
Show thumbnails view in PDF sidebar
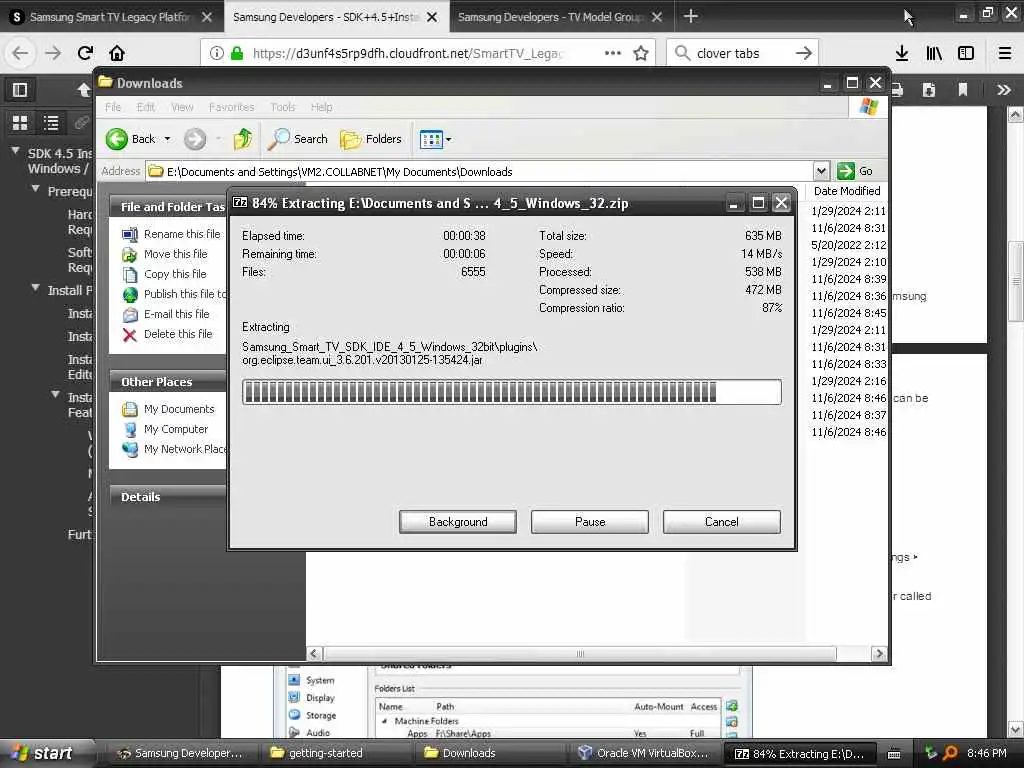20,122
